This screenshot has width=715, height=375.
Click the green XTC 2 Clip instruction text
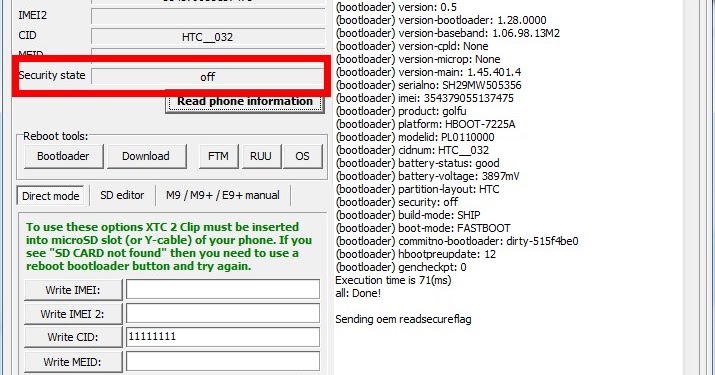pos(169,246)
